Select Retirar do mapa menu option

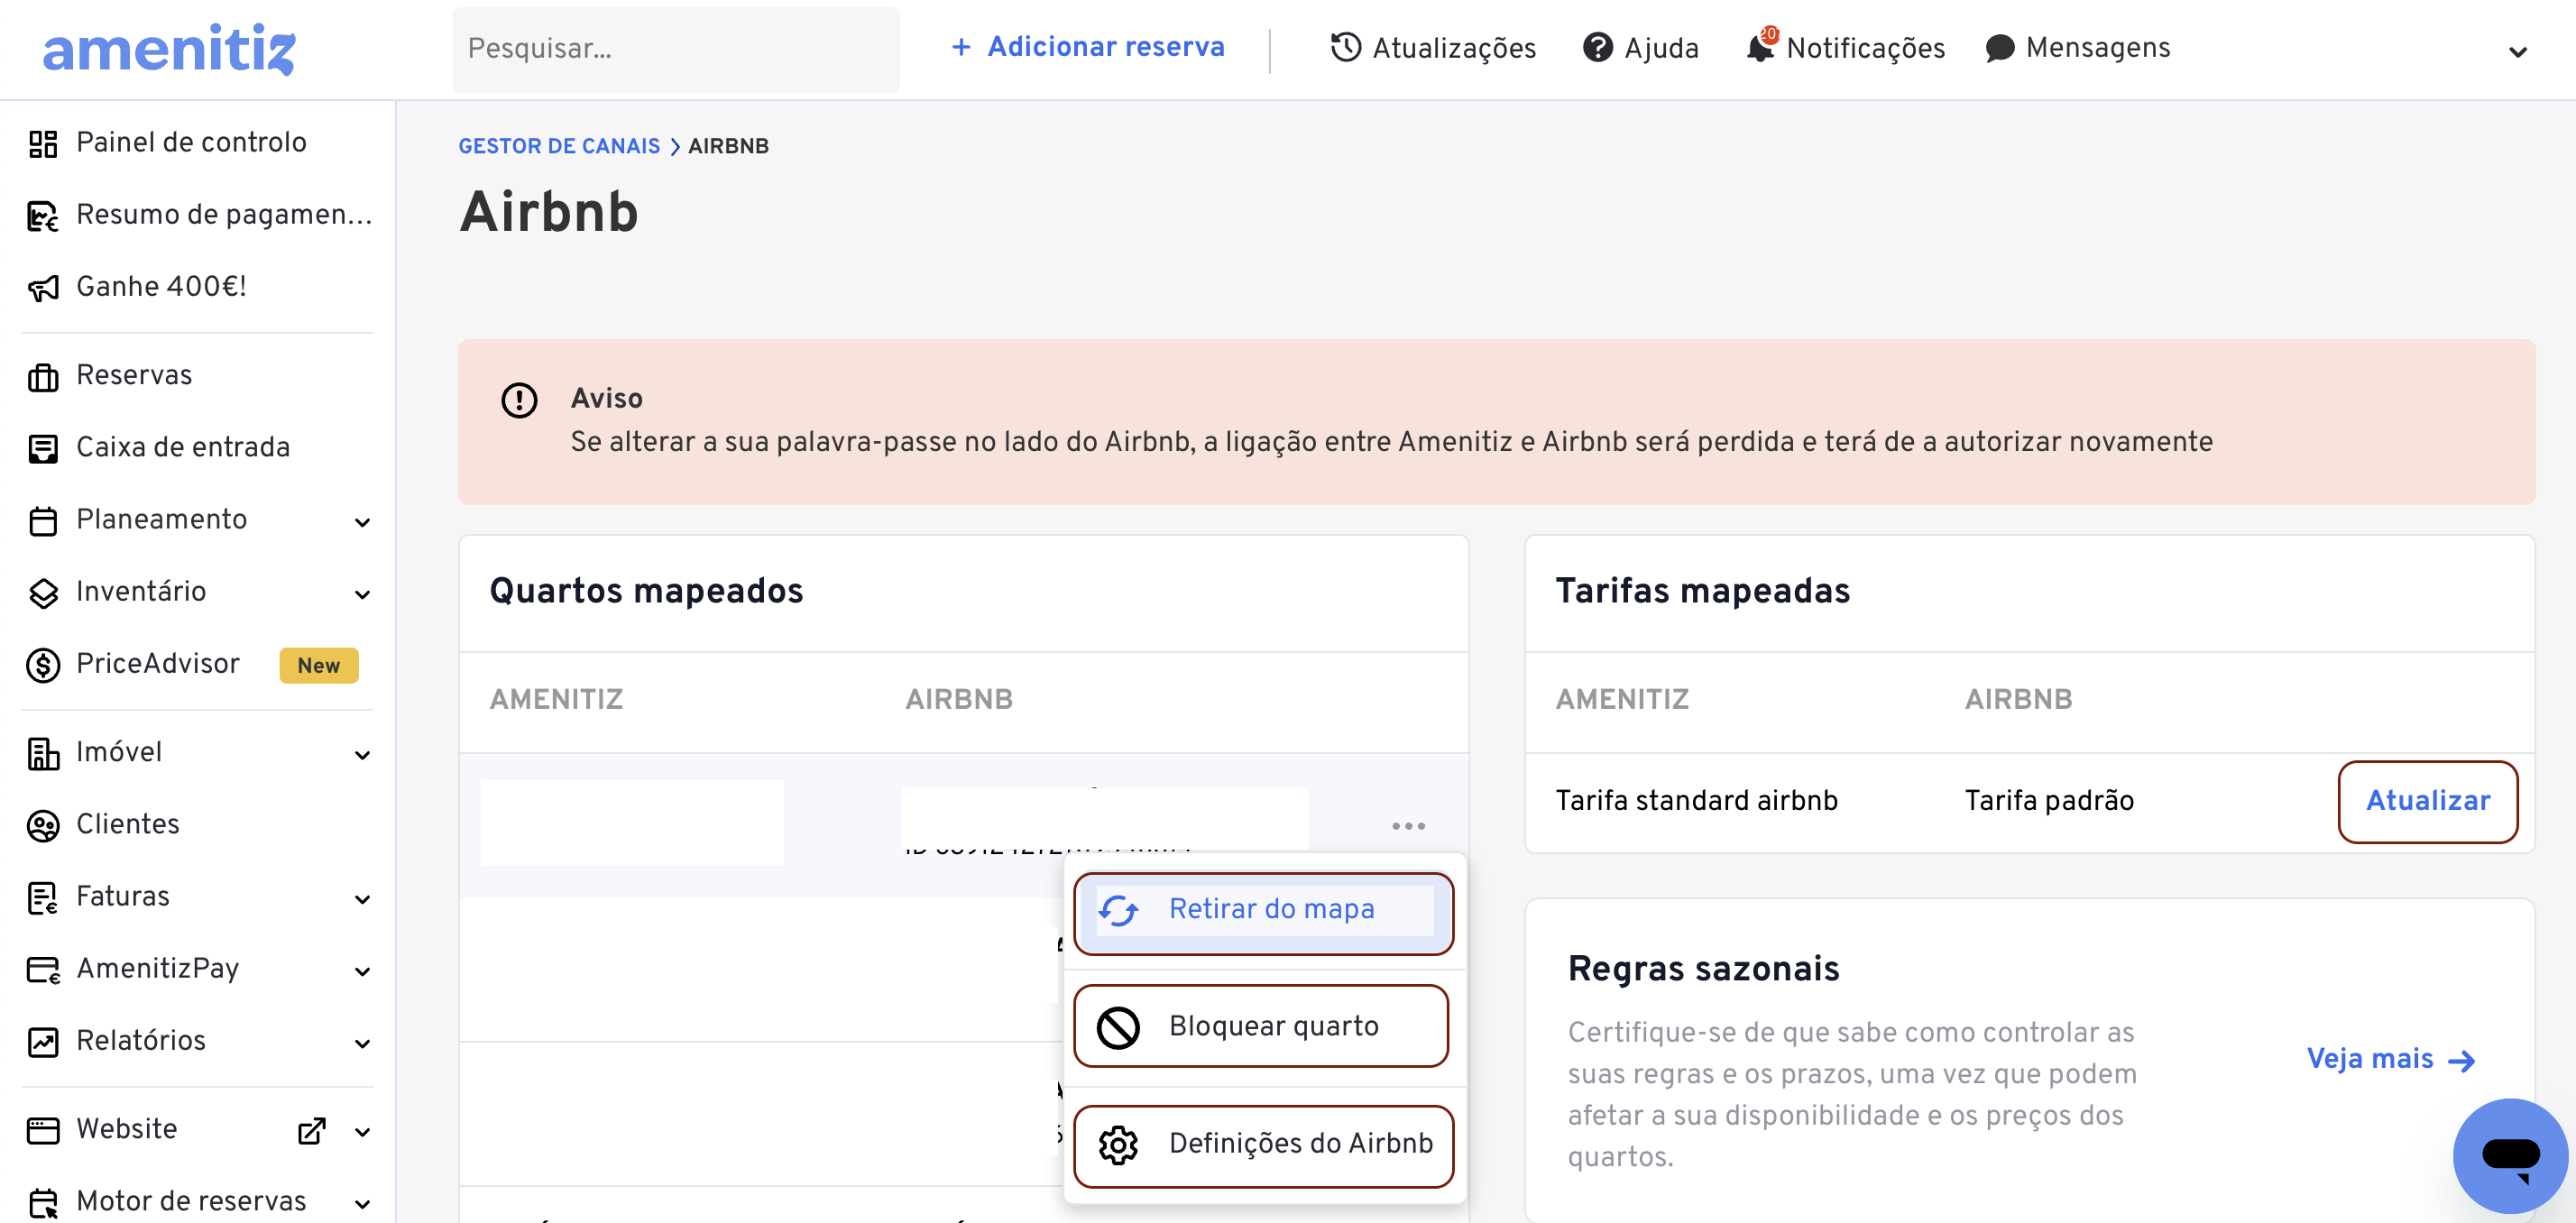click(1264, 911)
